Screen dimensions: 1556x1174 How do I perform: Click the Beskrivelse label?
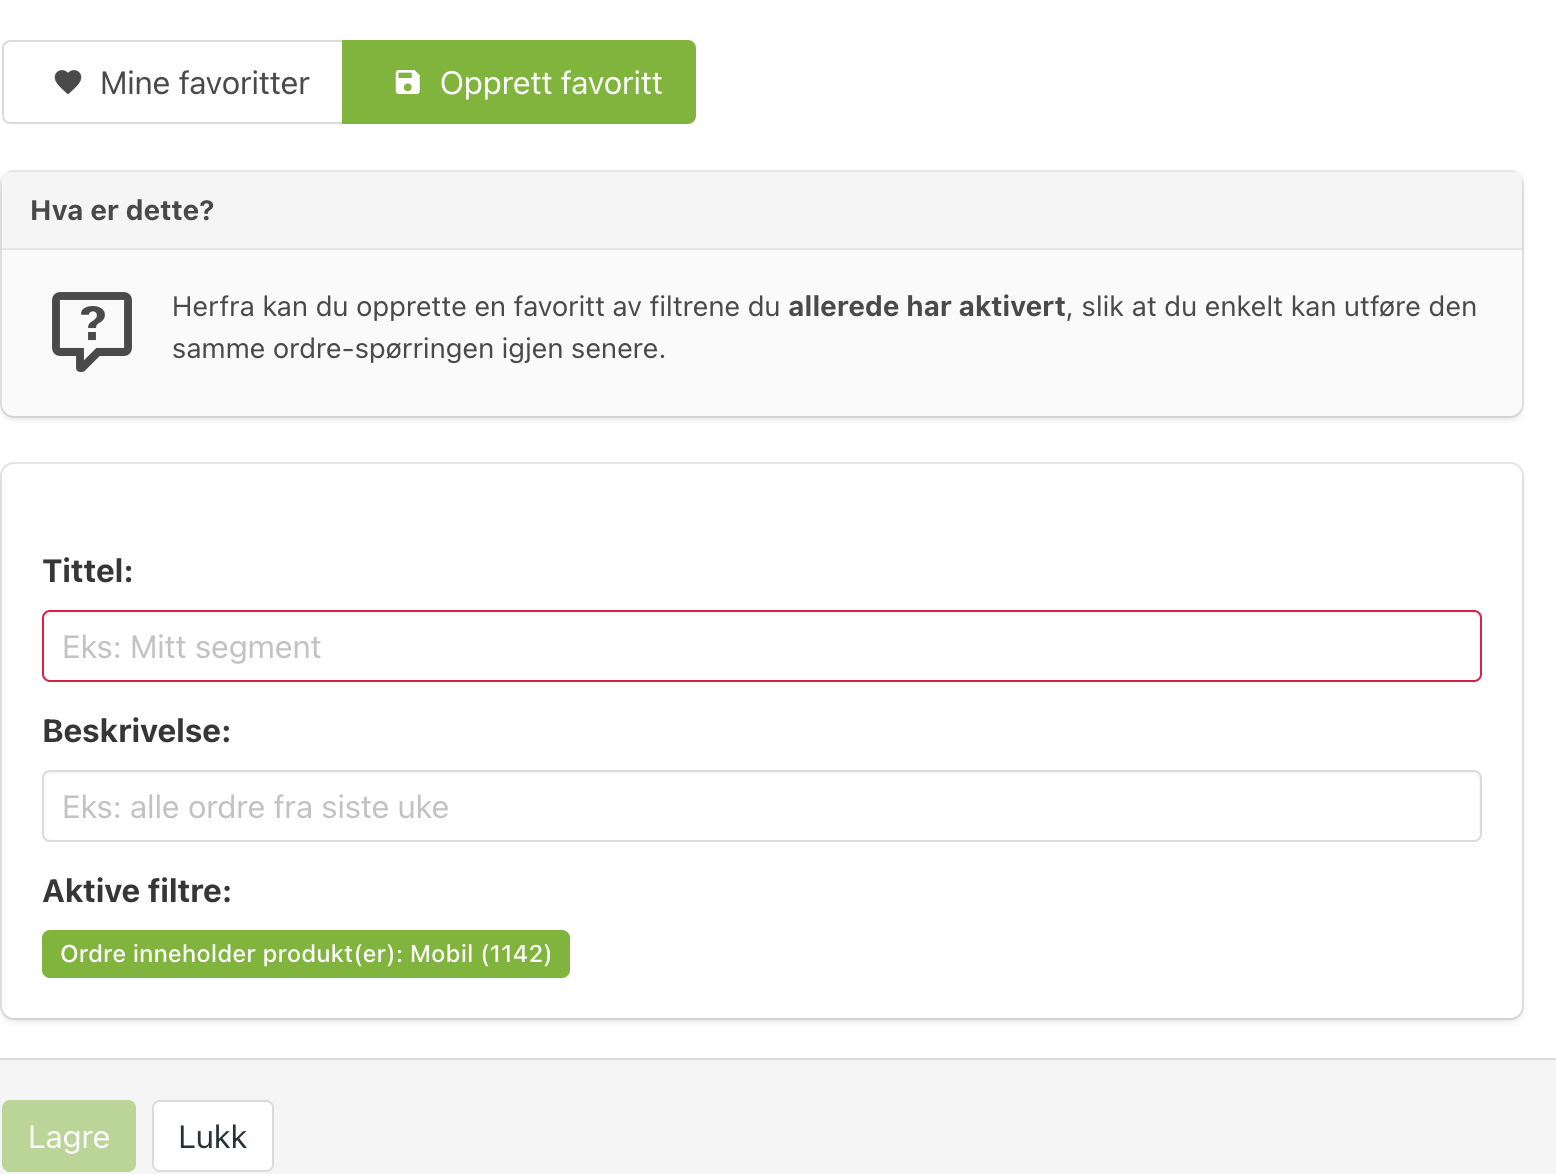pyautogui.click(x=137, y=731)
